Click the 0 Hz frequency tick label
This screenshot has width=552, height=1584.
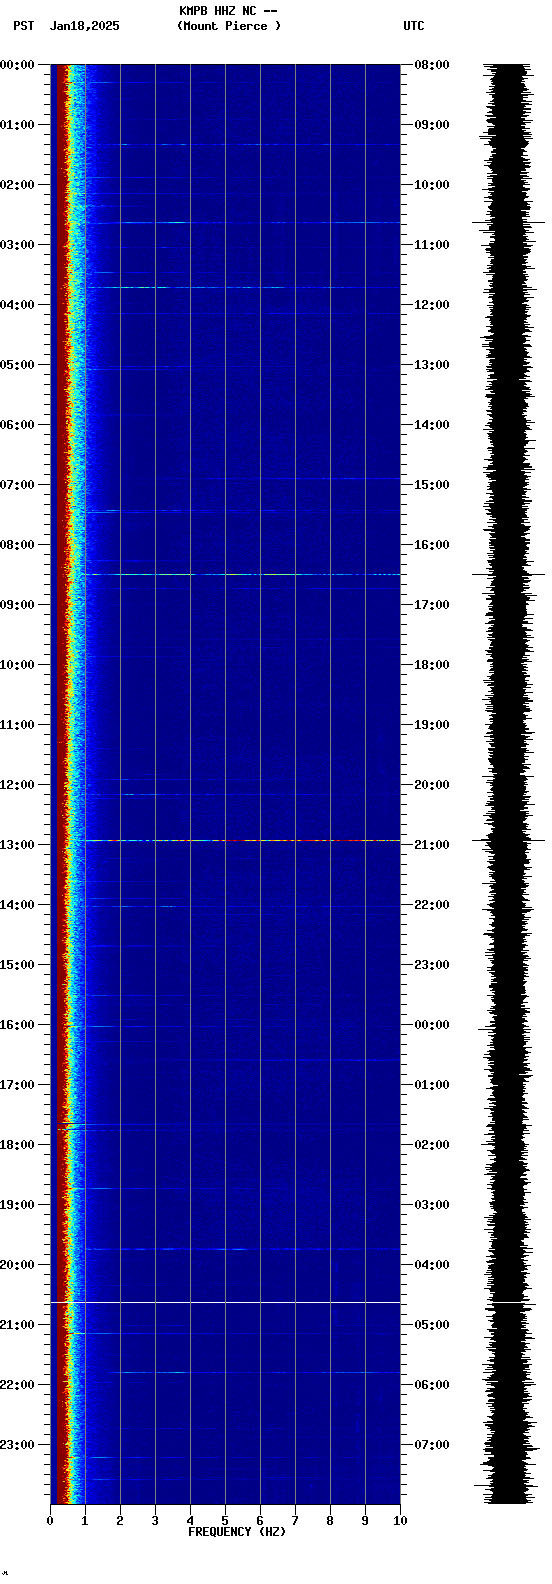[50, 1521]
